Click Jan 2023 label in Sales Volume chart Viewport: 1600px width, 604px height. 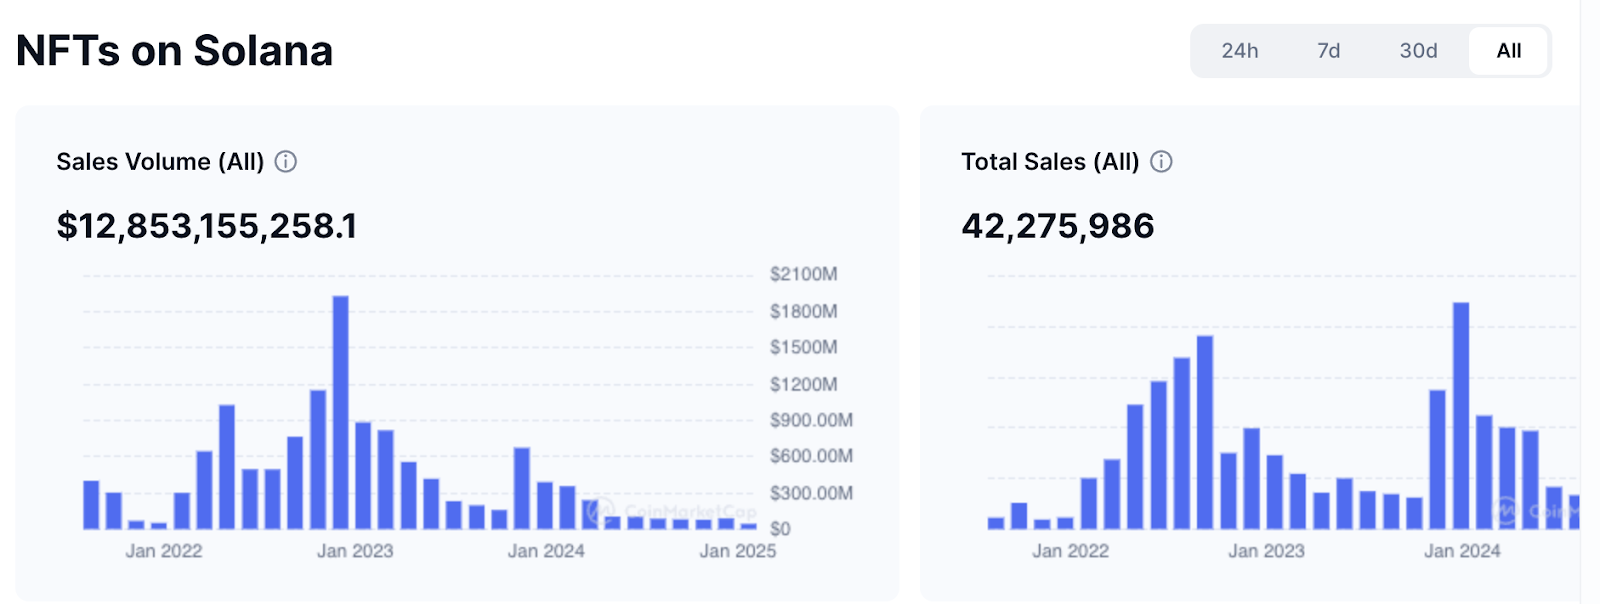[355, 551]
